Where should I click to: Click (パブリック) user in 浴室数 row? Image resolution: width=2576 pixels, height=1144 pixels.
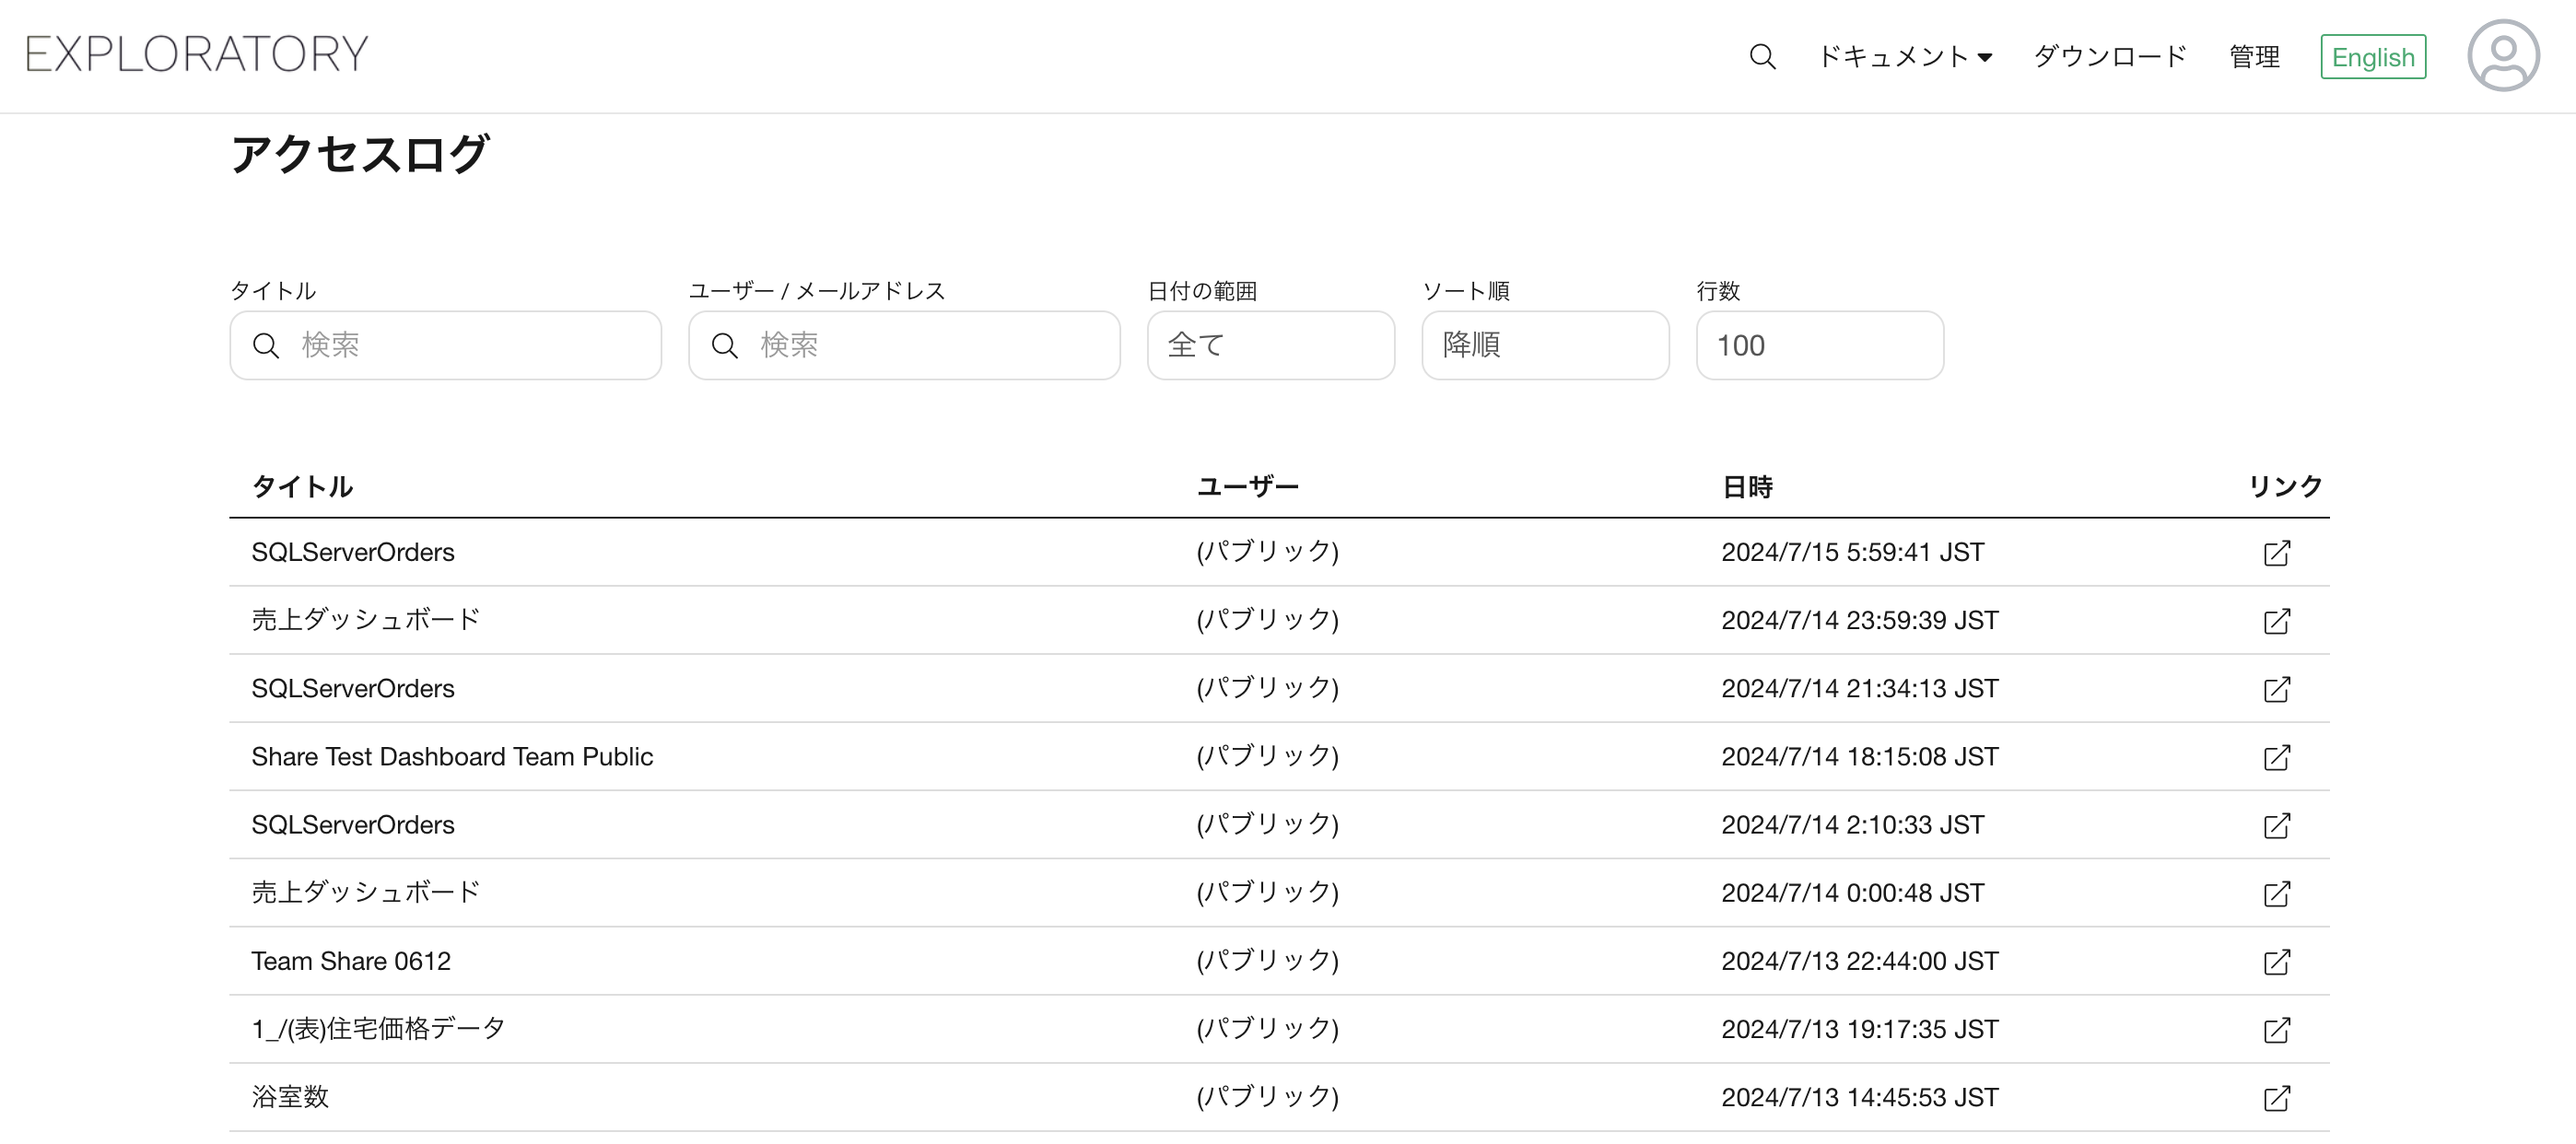coord(1267,1096)
